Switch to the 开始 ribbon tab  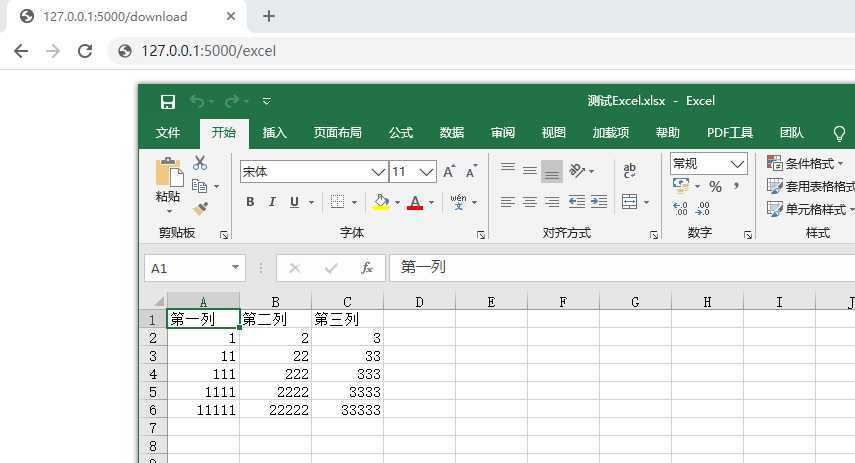[x=224, y=133]
